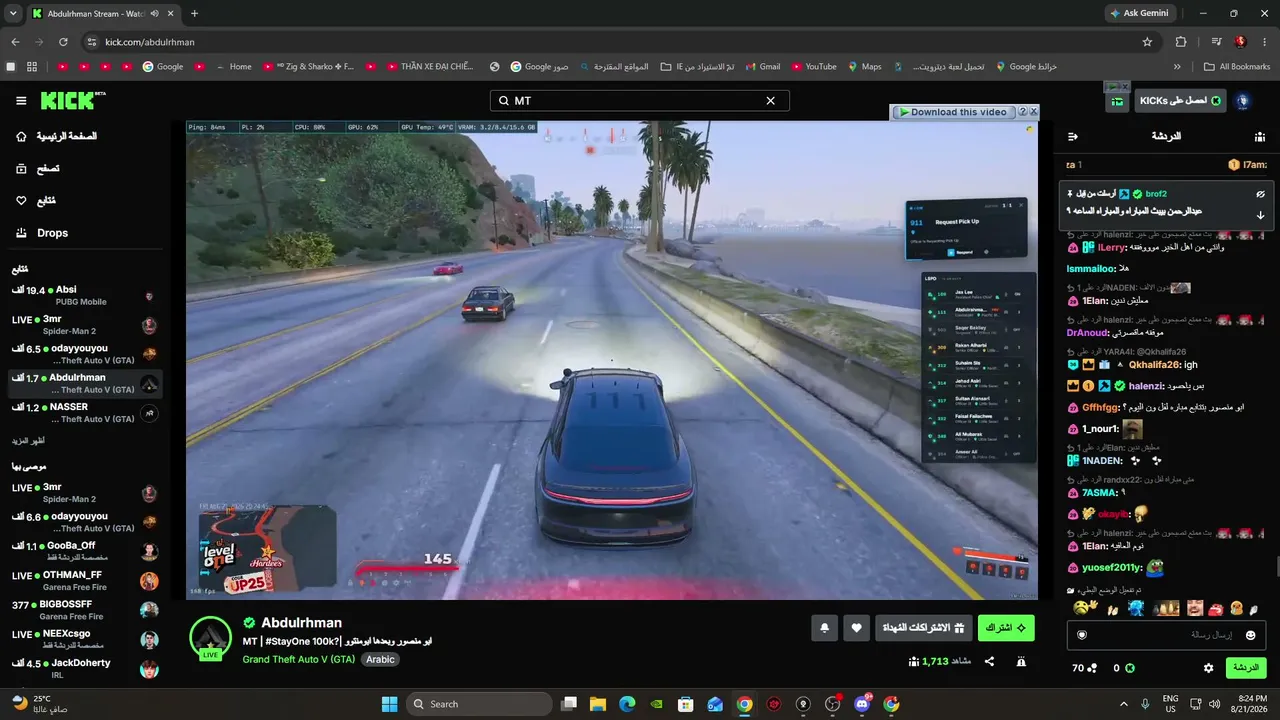Open Abdulrhman's channel avatar
This screenshot has height=720, width=1280.
(211, 637)
